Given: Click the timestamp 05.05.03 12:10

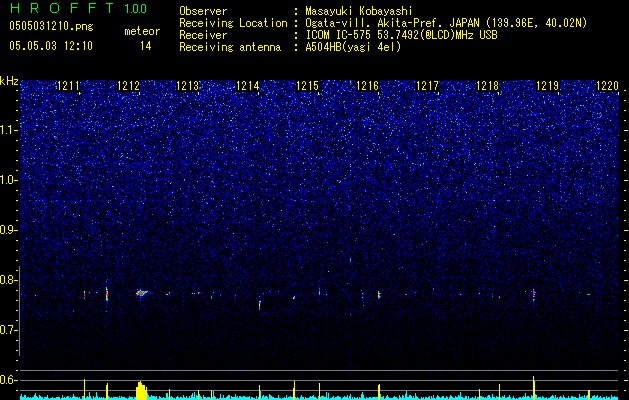Looking at the screenshot, I should point(51,46).
